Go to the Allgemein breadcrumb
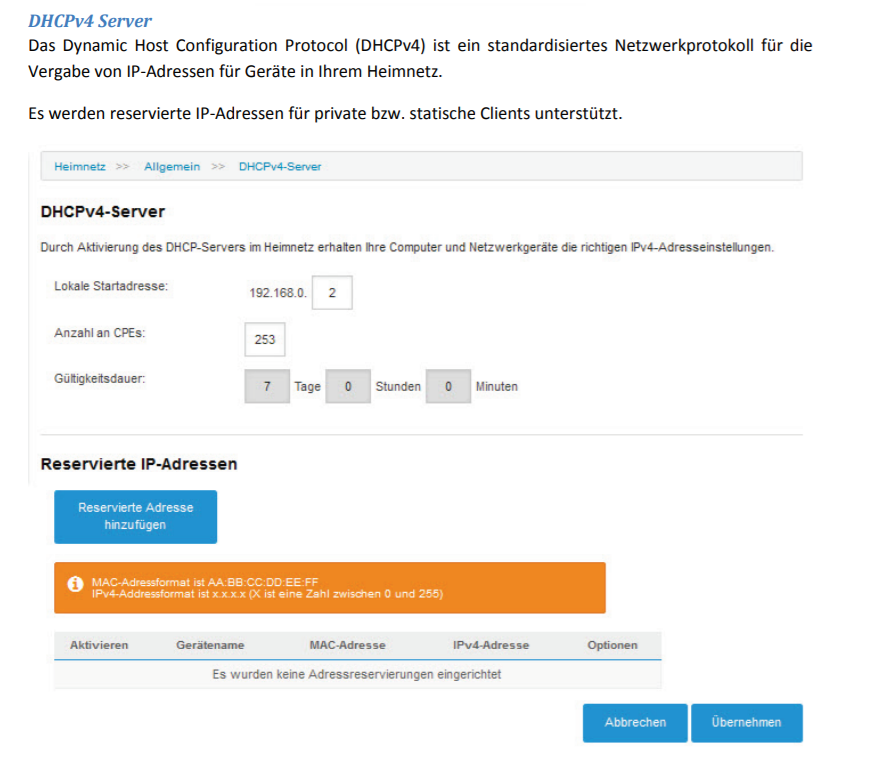This screenshot has width=875, height=777. (x=172, y=166)
